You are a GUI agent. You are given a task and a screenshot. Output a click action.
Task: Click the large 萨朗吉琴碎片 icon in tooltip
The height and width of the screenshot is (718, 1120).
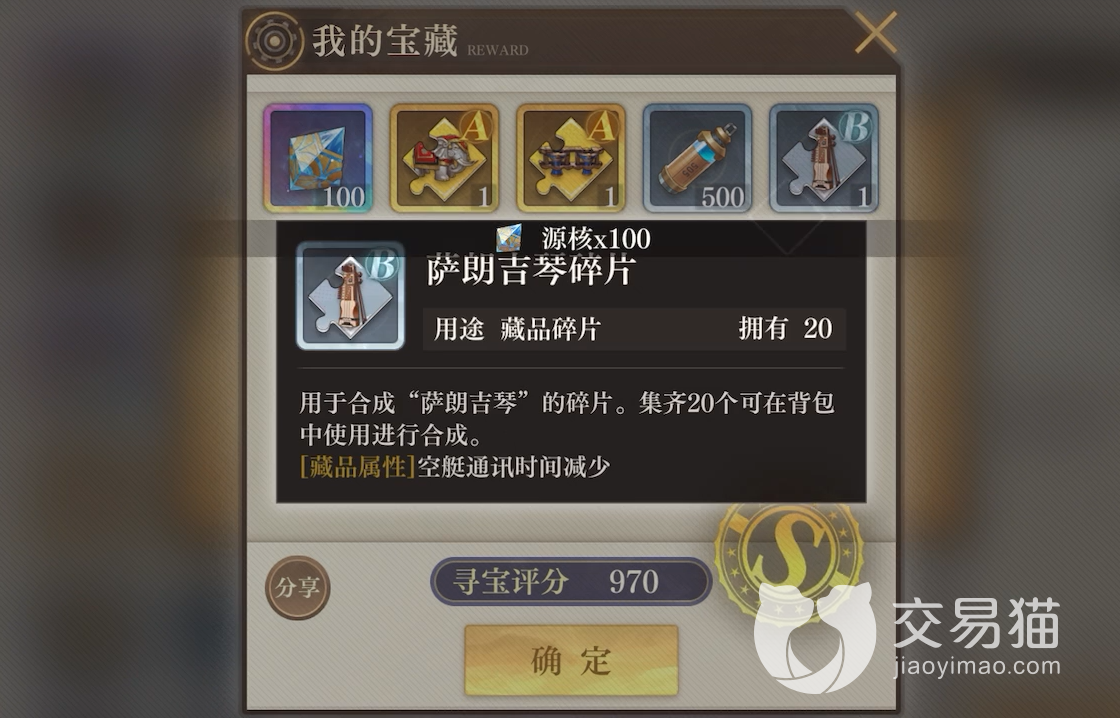click(351, 296)
